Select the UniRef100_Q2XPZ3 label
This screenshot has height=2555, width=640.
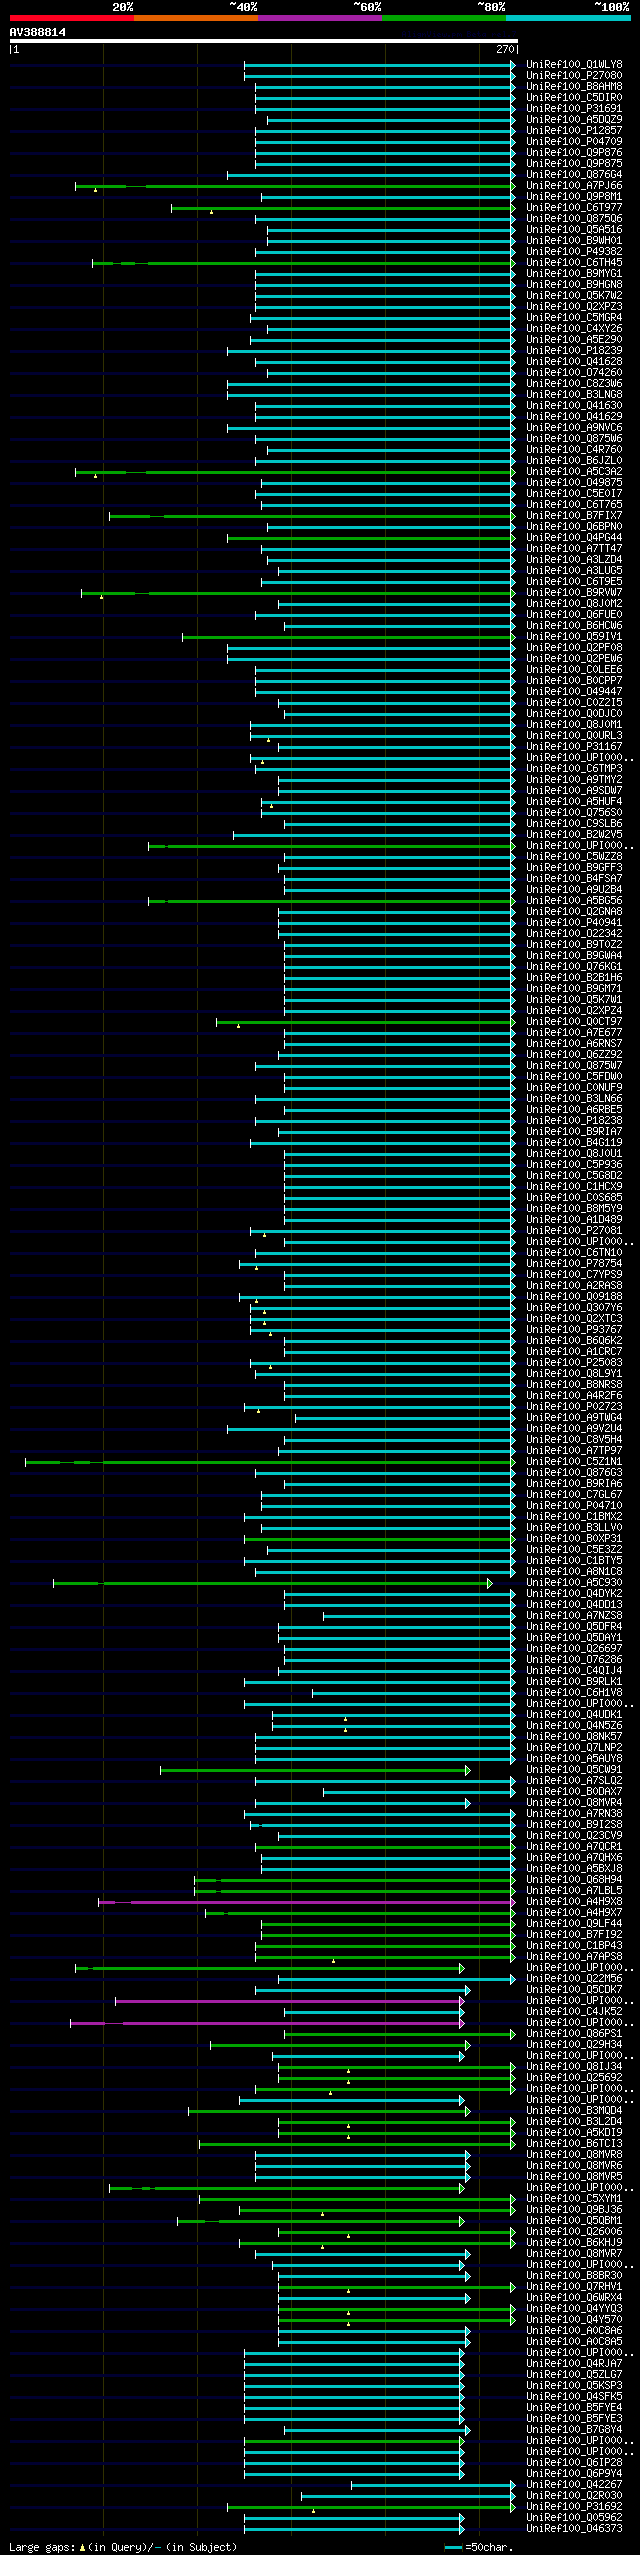[574, 306]
